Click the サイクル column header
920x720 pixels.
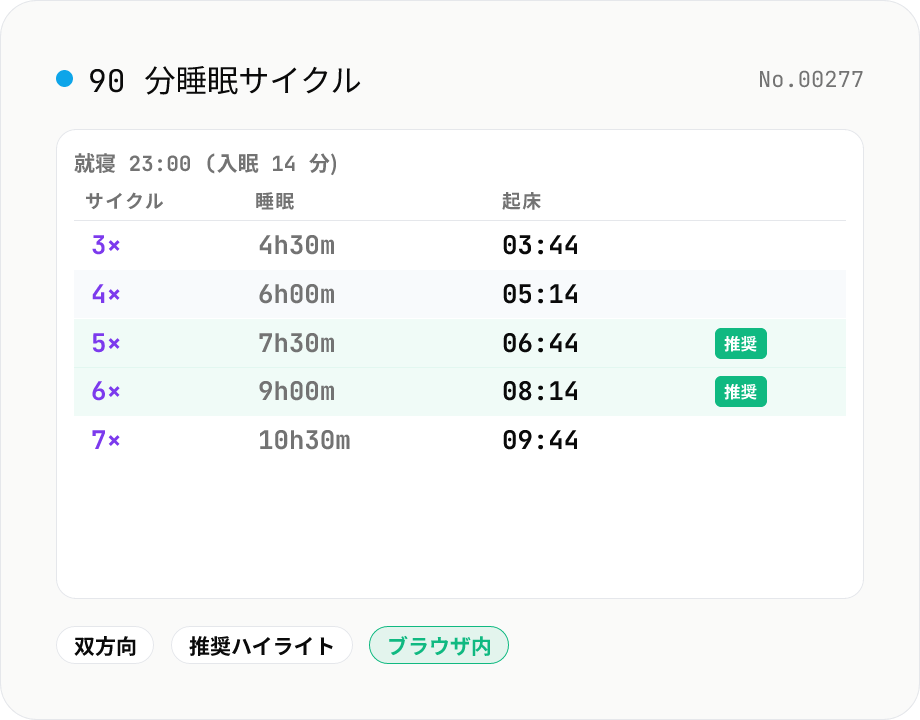point(124,201)
